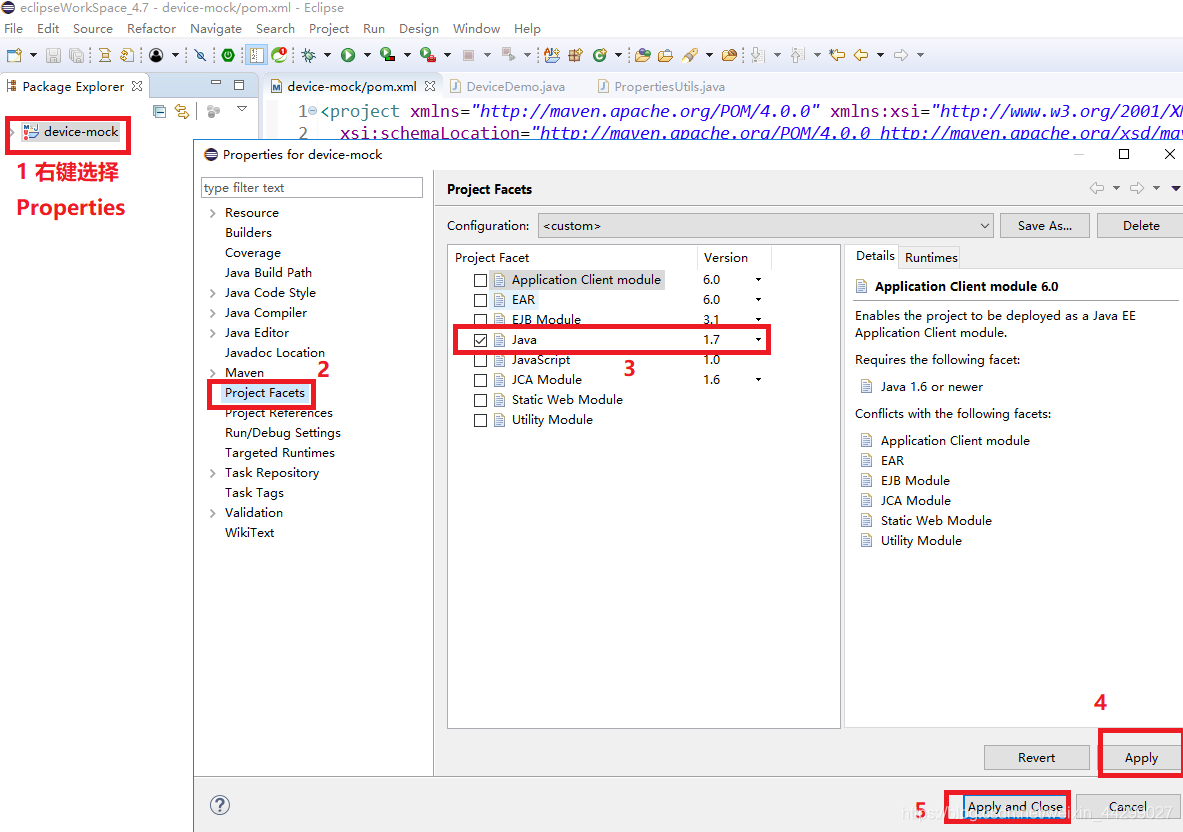Image resolution: width=1183 pixels, height=832 pixels.
Task: Click the Back navigation arrow in toolbar
Action: (x=861, y=55)
